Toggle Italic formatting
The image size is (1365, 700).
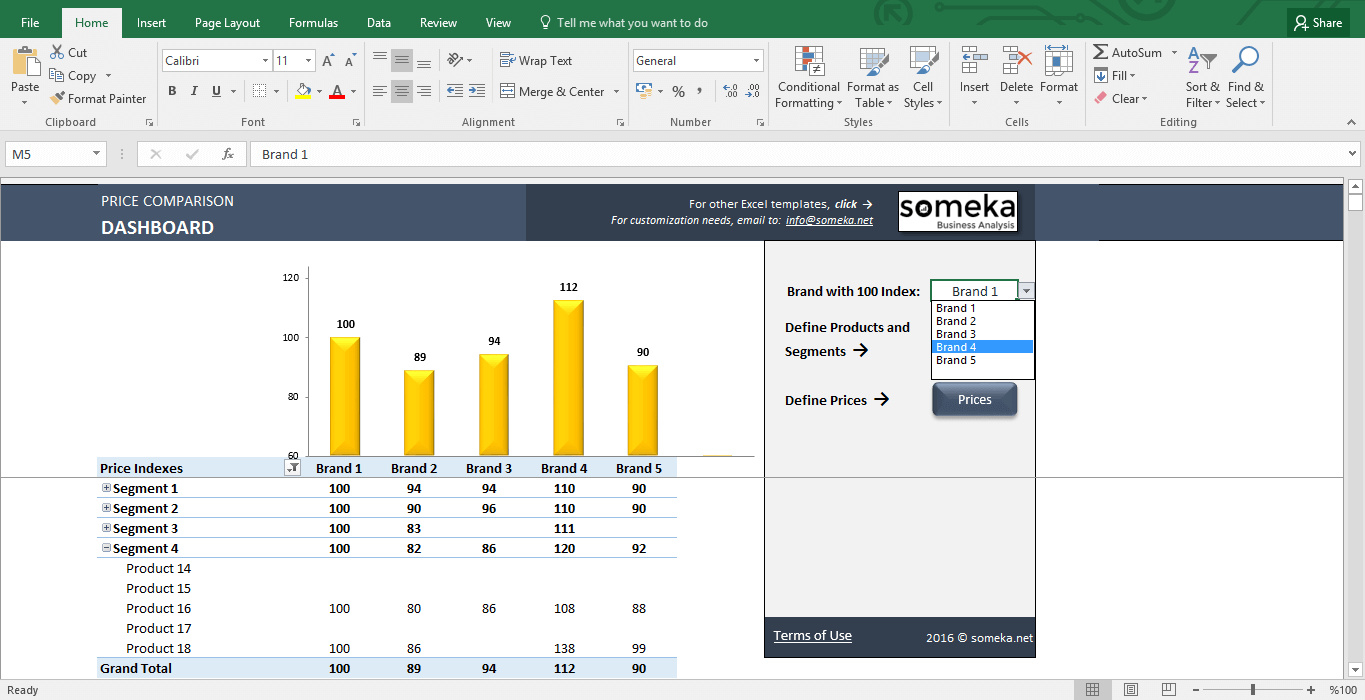pos(194,92)
